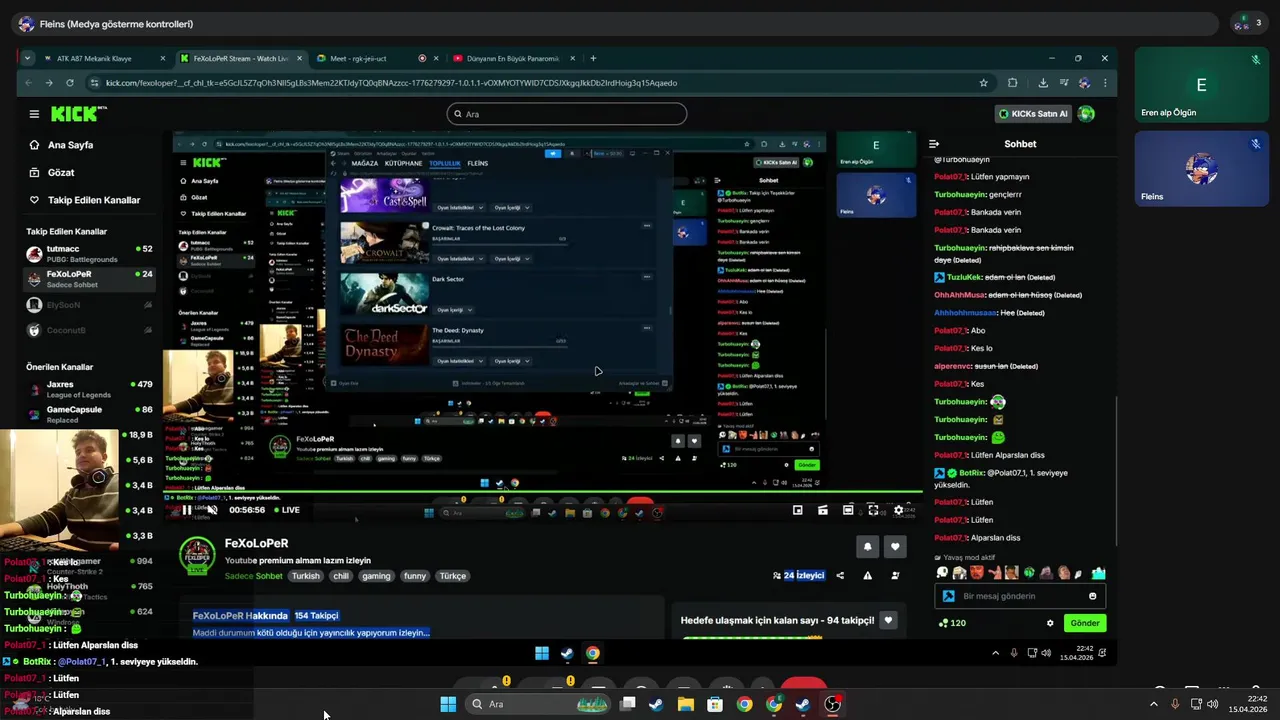Click KICKs Satın Al button
This screenshot has height=720, width=1280.
point(1034,114)
